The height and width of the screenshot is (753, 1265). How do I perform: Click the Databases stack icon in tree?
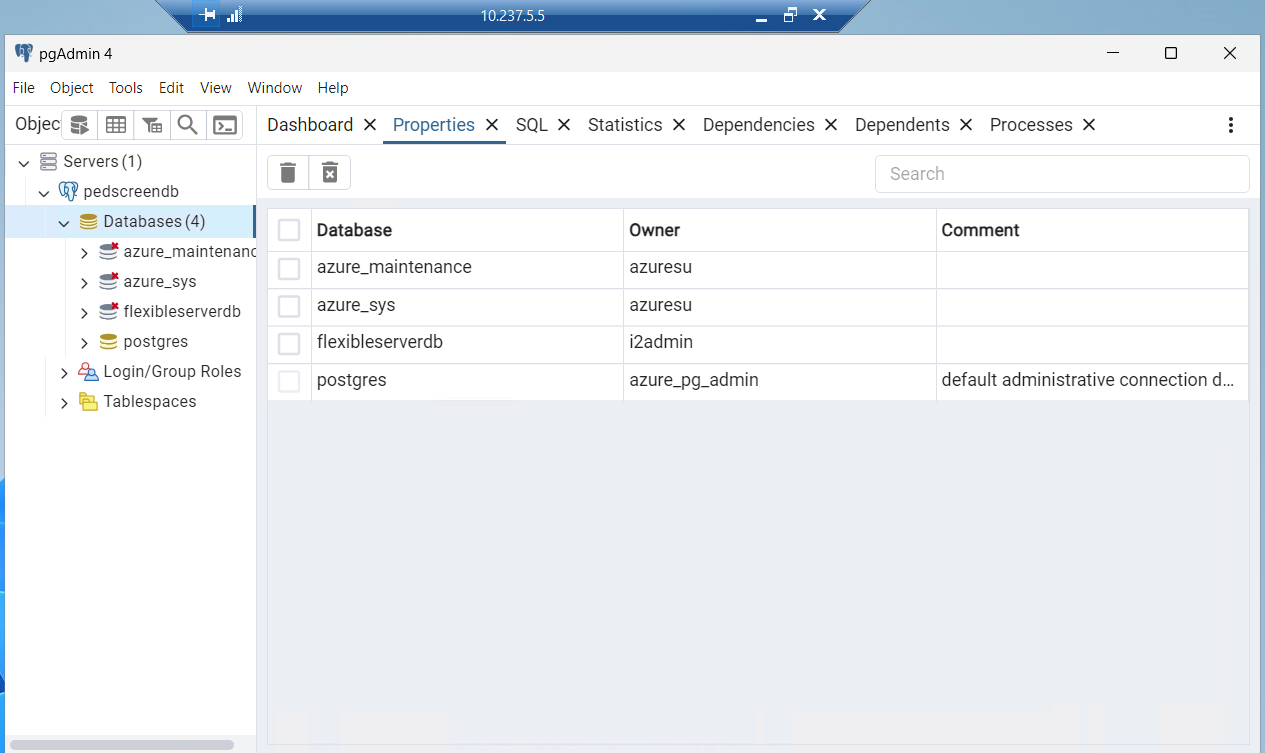tap(88, 221)
